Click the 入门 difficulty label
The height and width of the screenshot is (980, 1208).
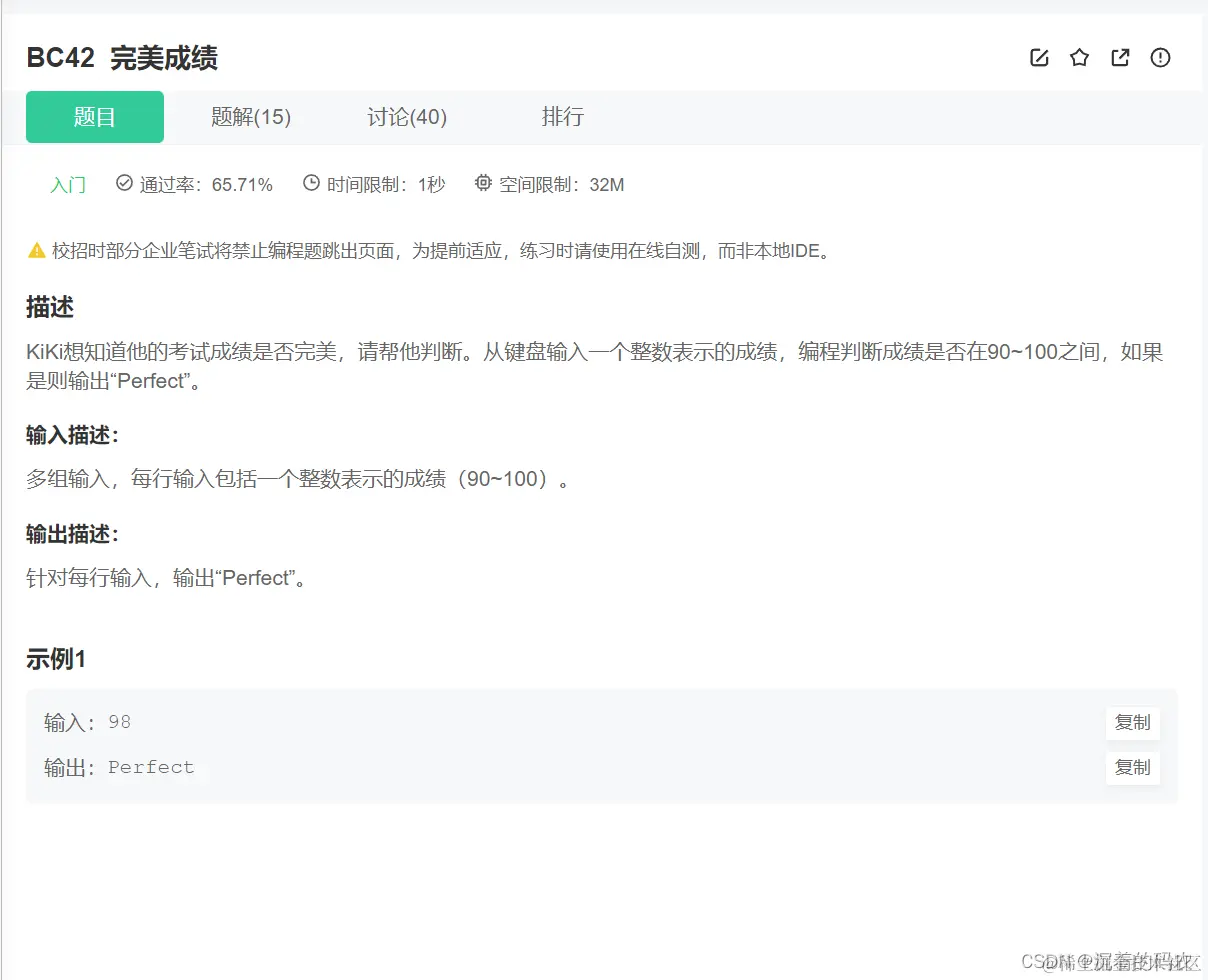pos(67,184)
